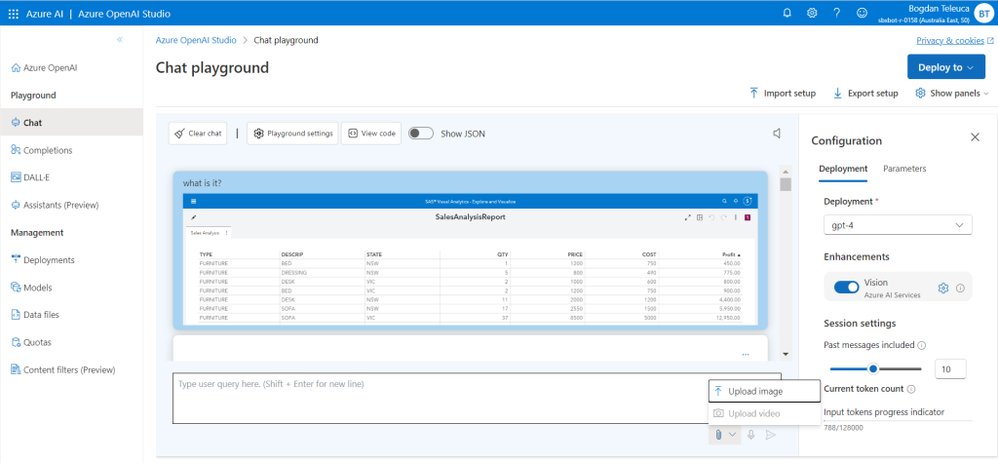Open Deployments in Management section

click(43, 260)
